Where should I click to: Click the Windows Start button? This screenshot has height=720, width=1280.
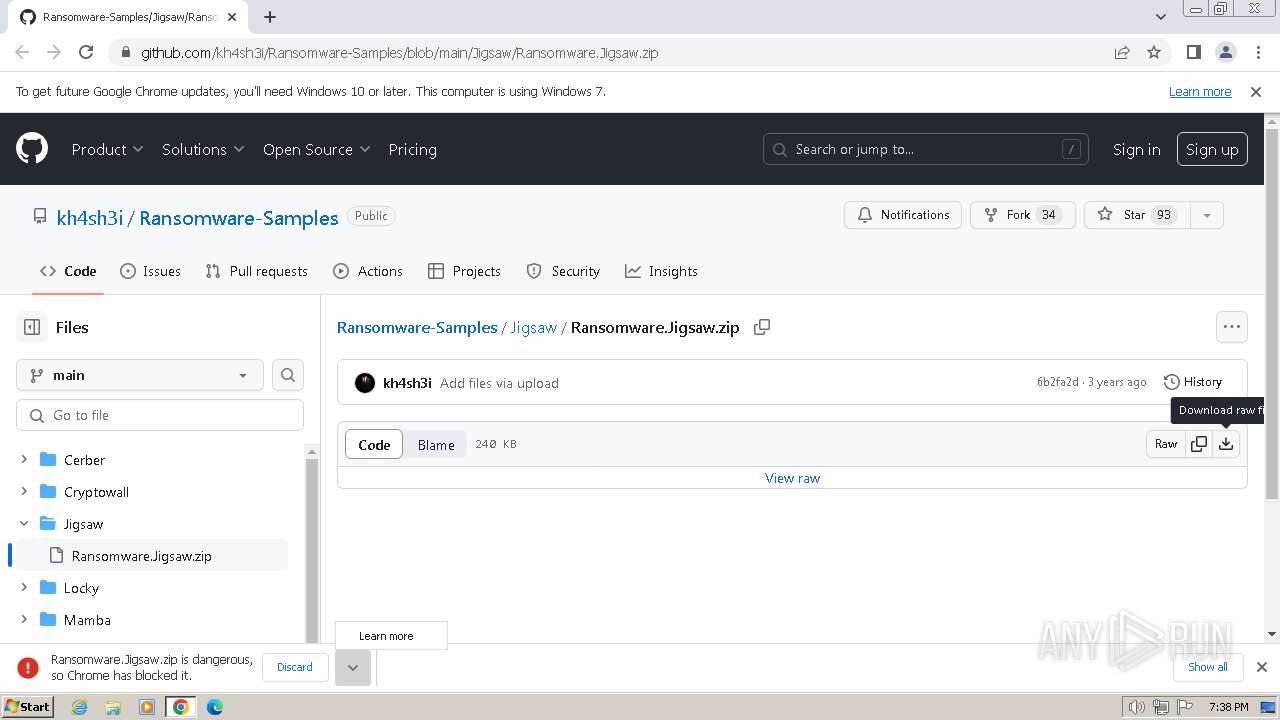[x=28, y=707]
